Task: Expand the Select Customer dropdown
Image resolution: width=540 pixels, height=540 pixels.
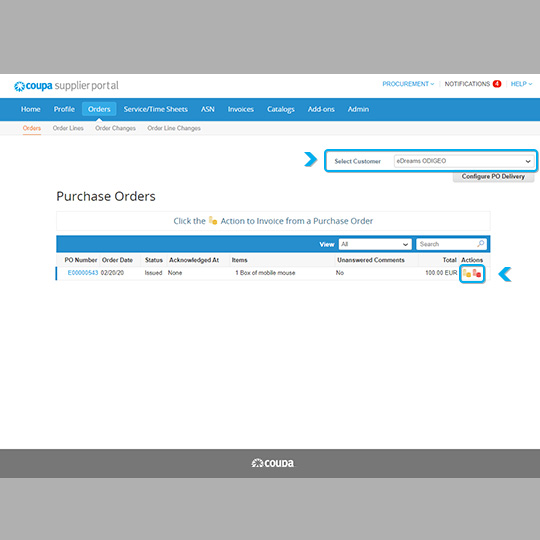Action: (x=464, y=161)
